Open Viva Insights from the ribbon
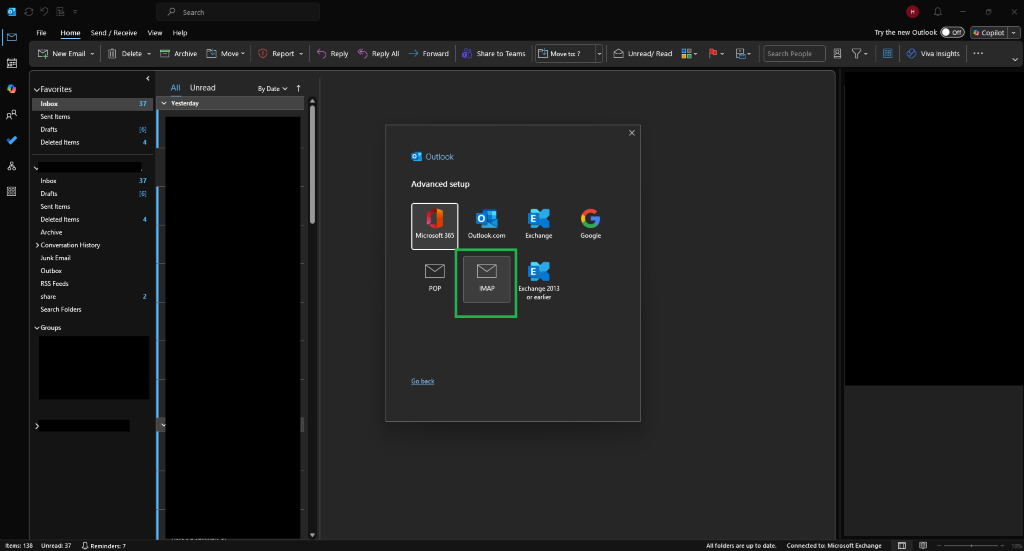 [933, 54]
